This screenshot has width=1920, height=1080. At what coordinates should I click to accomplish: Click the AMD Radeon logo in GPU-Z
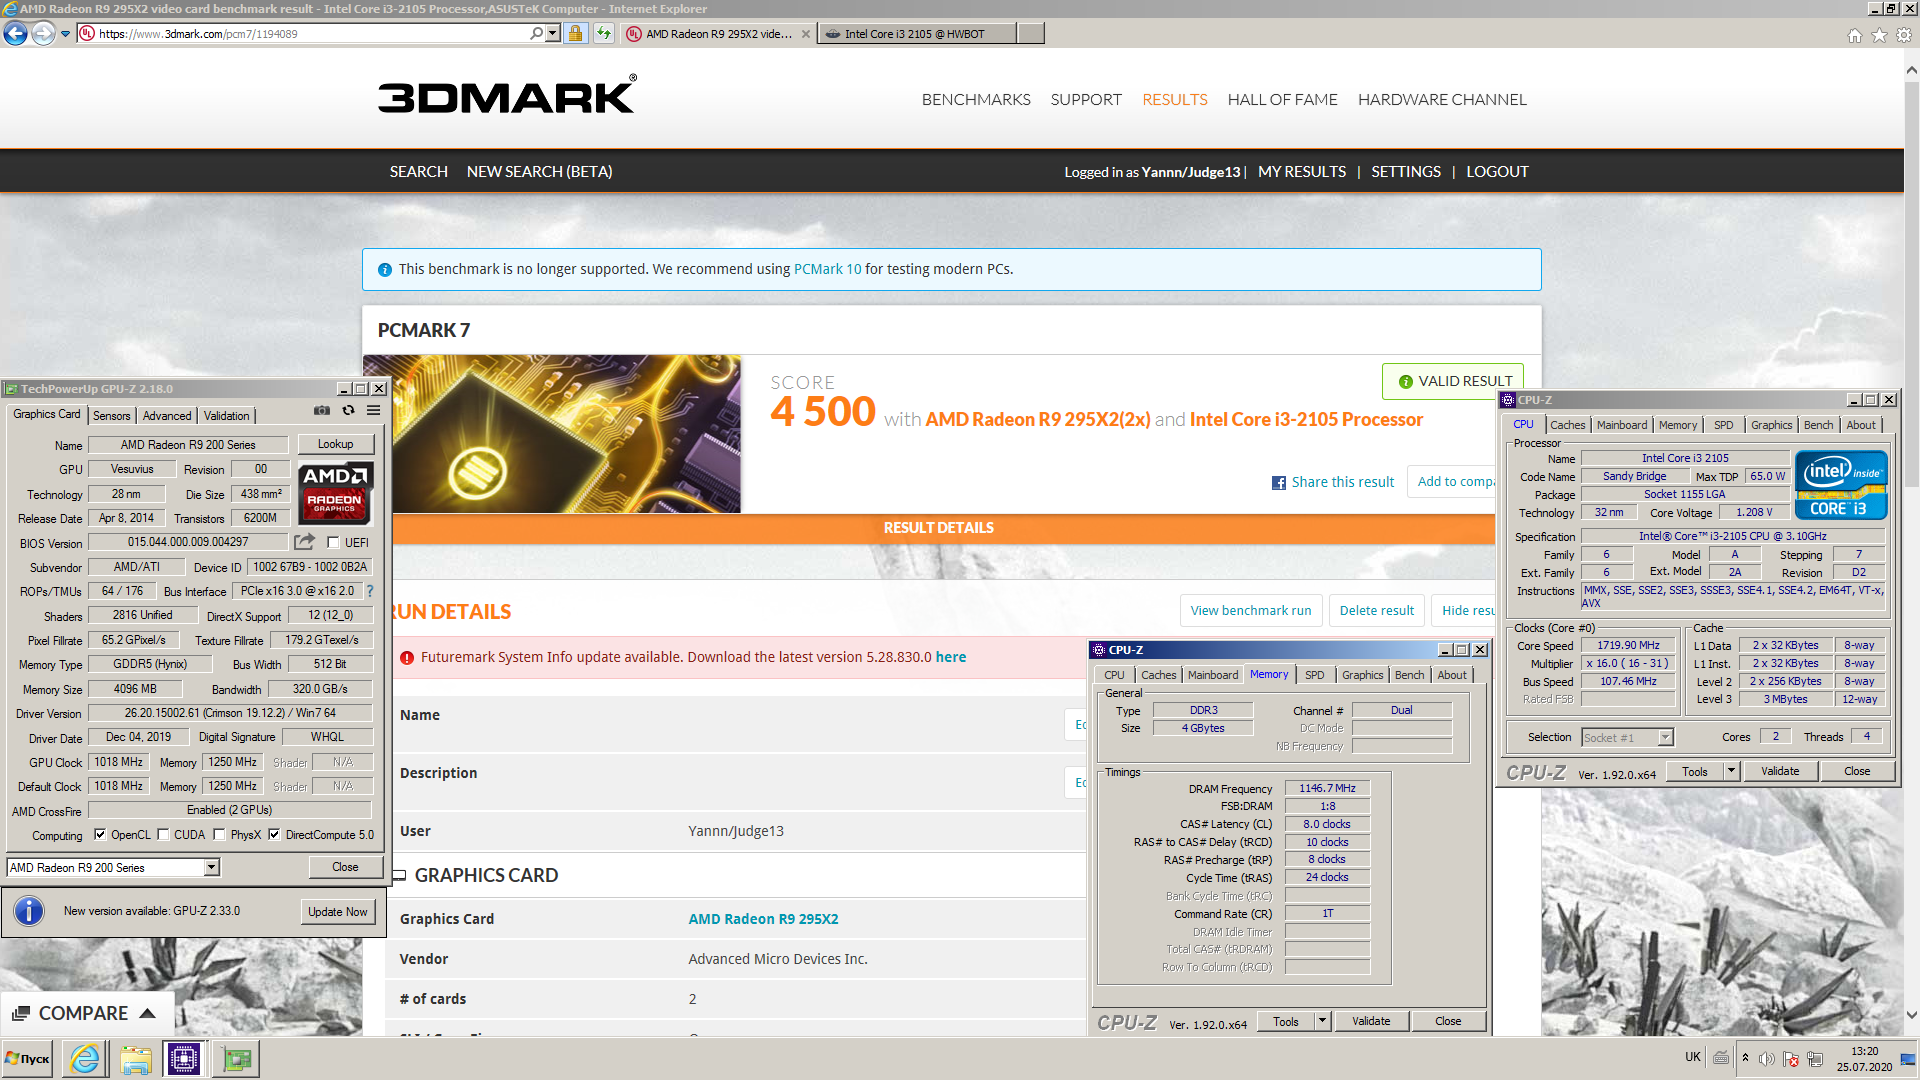coord(336,493)
